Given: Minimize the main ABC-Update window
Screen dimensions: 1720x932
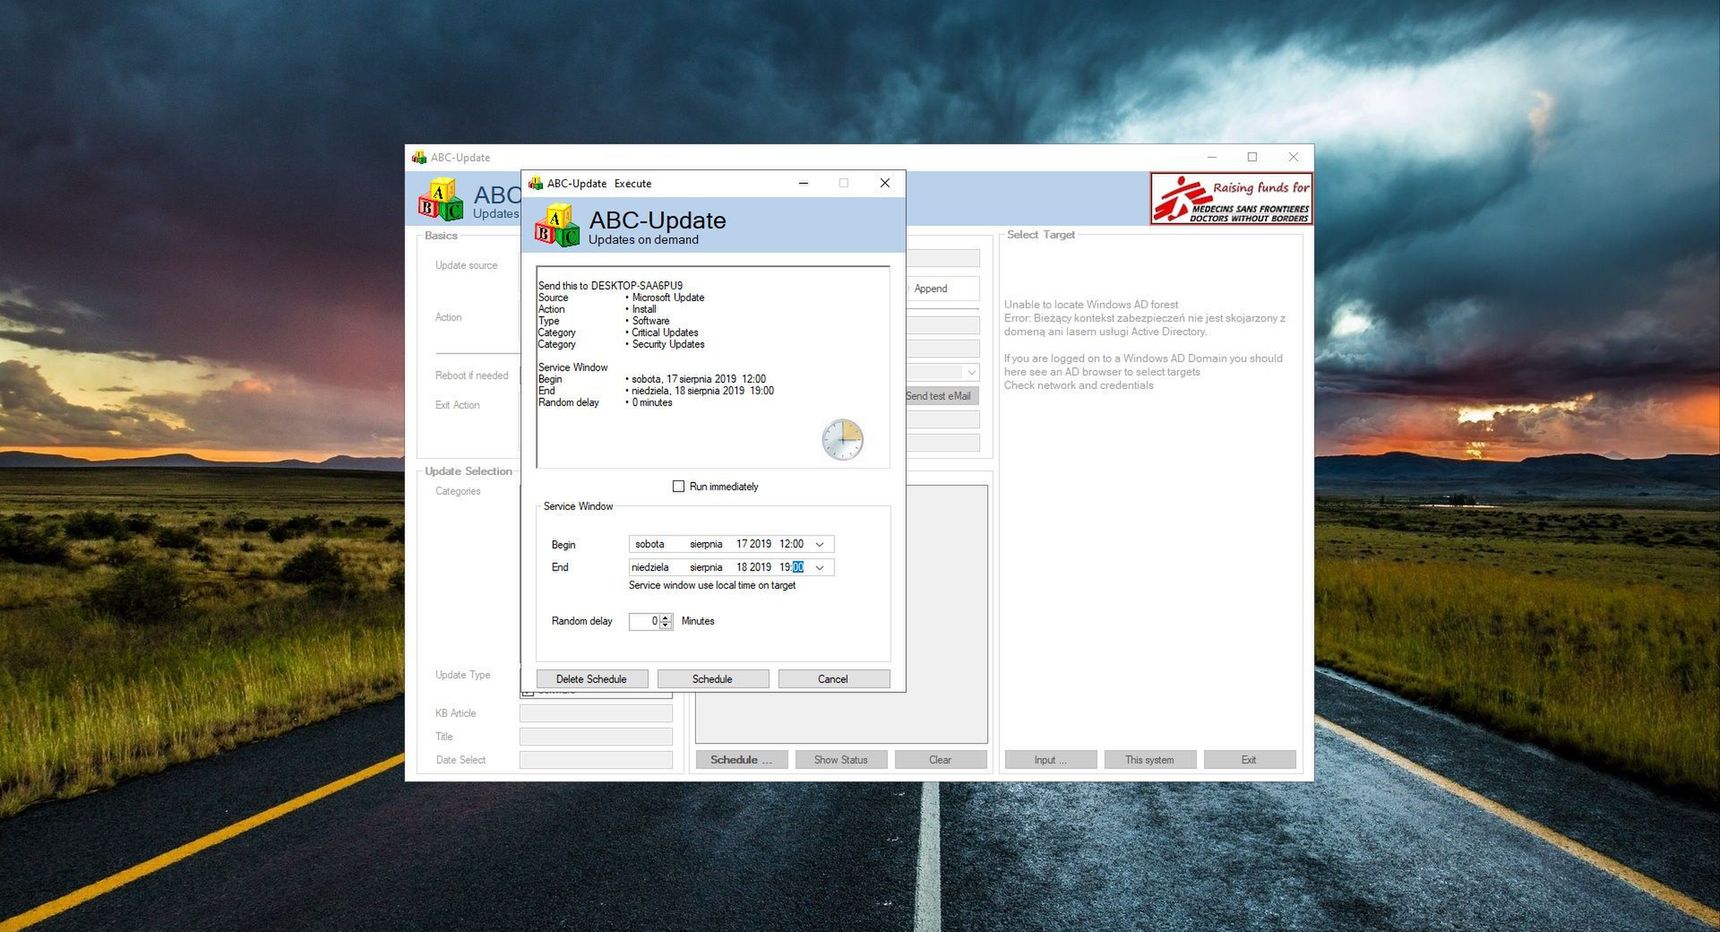Looking at the screenshot, I should 1212,157.
